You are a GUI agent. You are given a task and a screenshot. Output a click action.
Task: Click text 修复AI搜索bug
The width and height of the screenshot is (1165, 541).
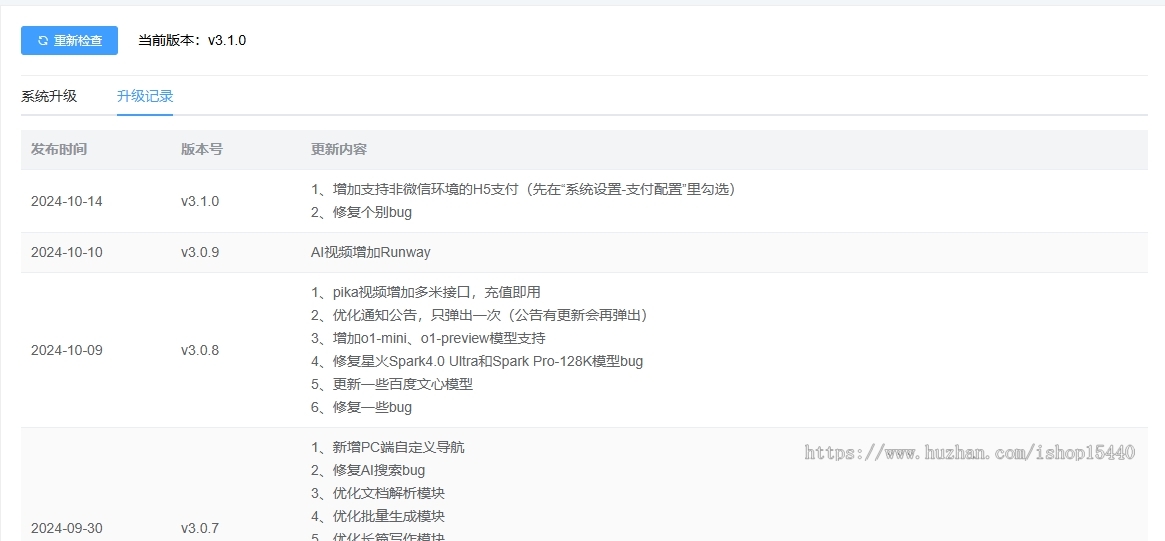(x=379, y=470)
